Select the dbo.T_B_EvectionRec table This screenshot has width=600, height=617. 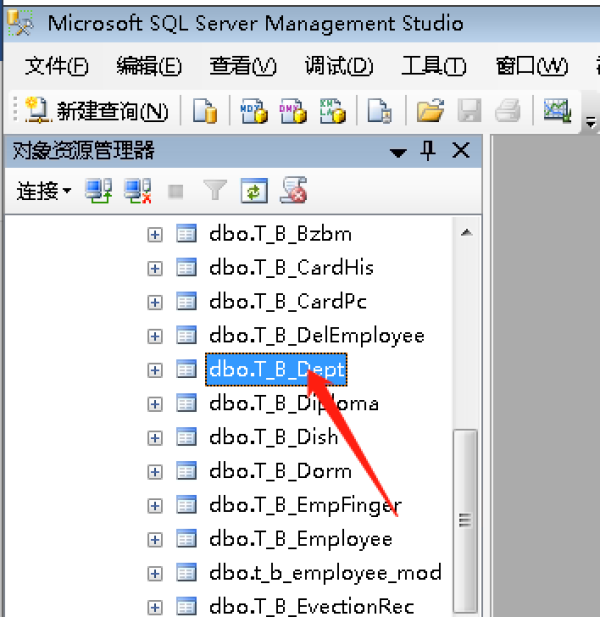[312, 607]
